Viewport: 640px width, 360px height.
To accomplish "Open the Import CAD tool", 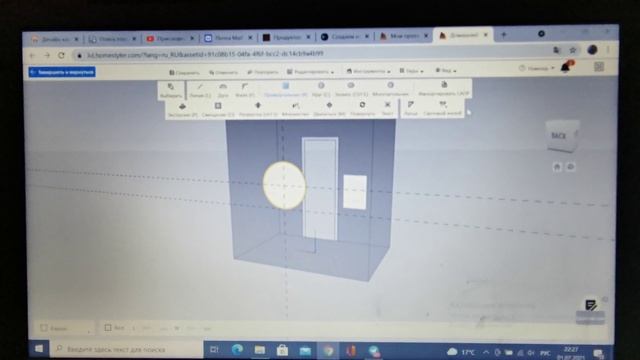I will (444, 89).
